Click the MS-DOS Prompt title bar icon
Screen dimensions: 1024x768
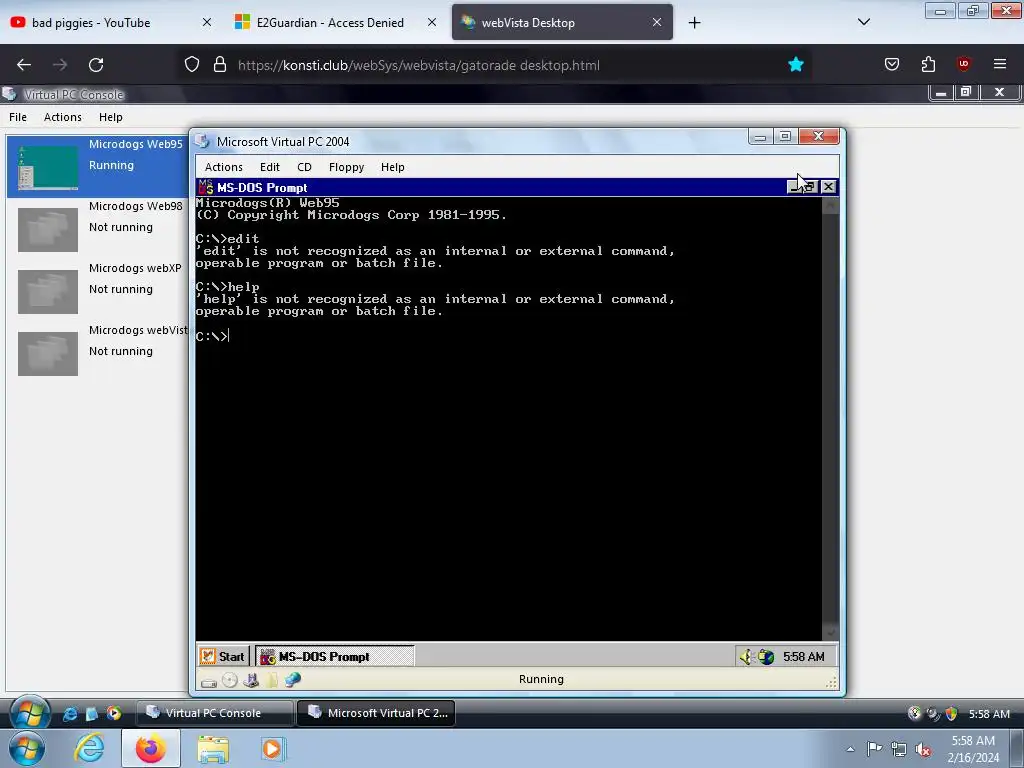coord(206,187)
